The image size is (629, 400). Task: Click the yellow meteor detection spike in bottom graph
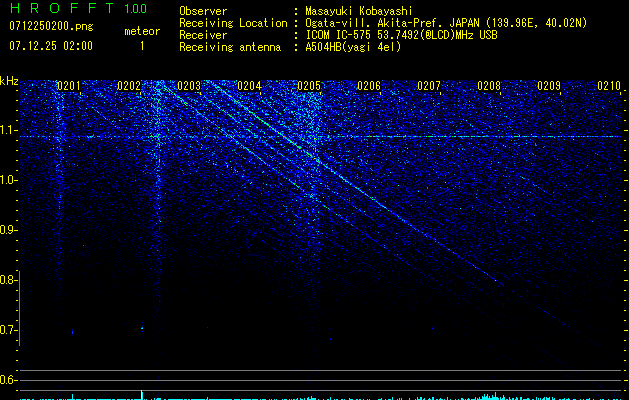142,395
